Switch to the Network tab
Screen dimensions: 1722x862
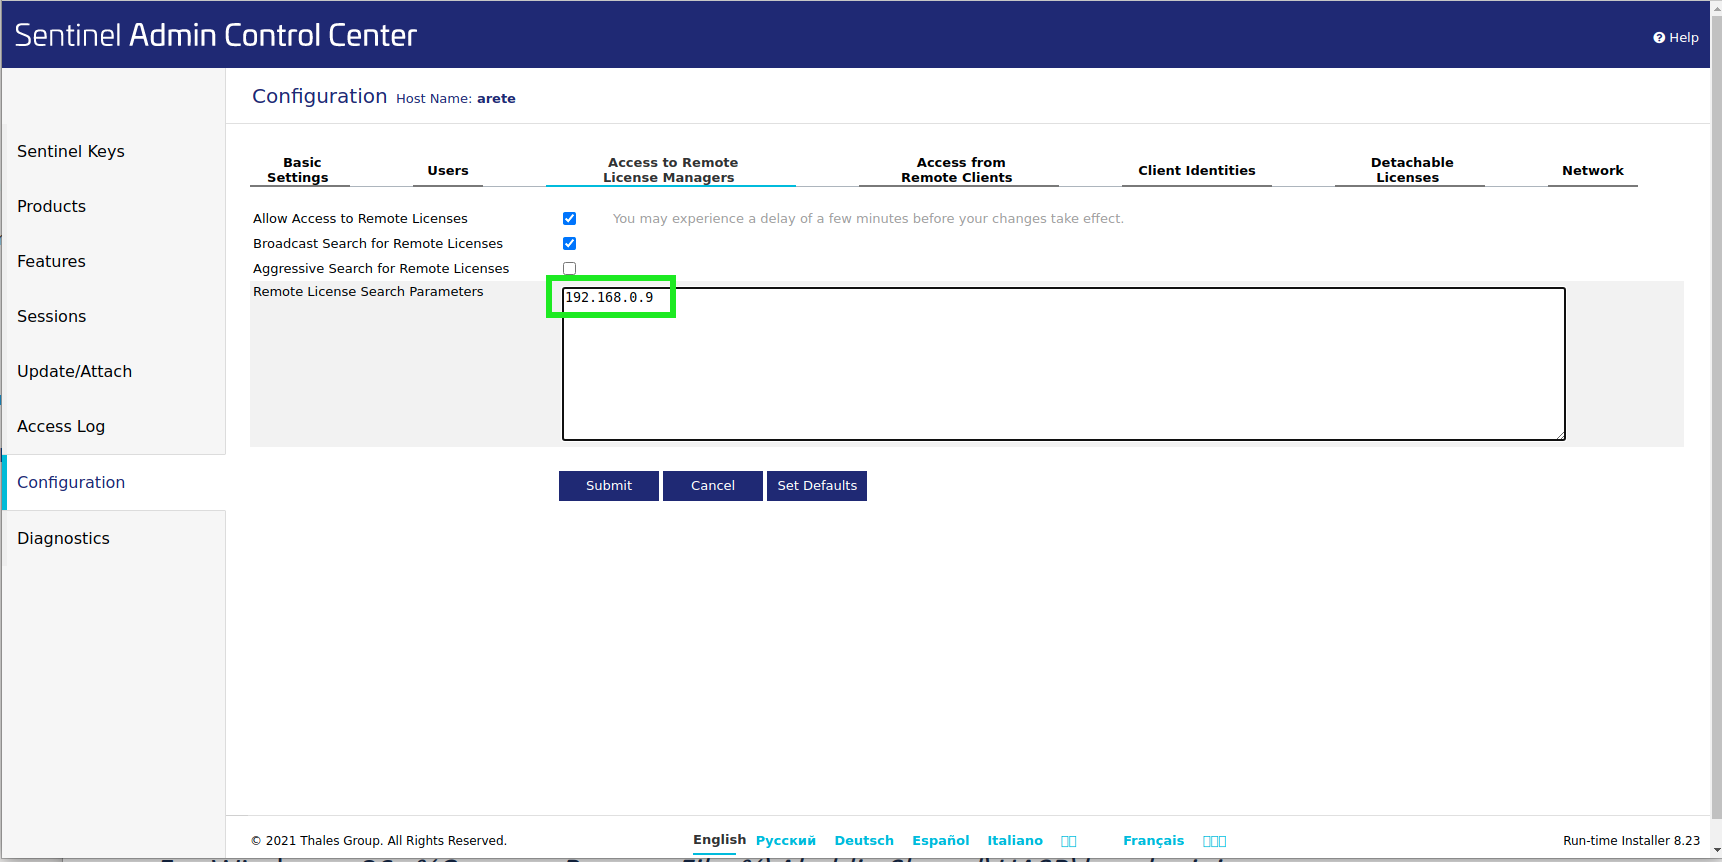[x=1592, y=171]
